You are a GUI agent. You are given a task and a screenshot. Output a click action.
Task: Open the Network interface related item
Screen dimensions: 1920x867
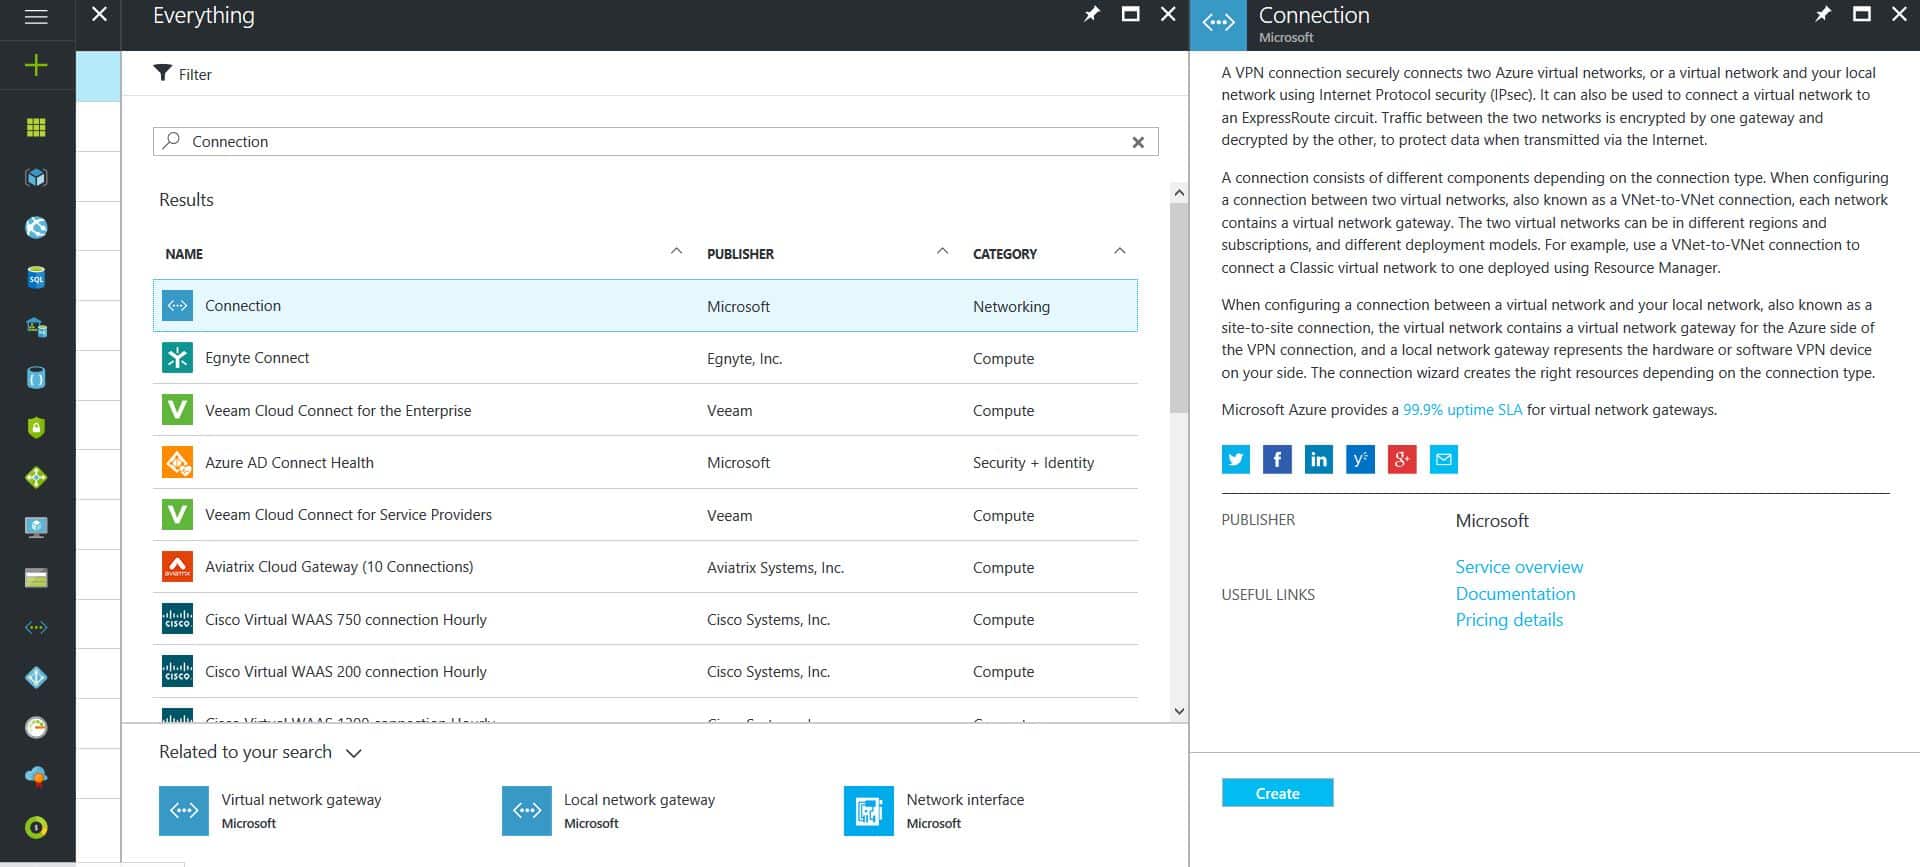pyautogui.click(x=934, y=810)
